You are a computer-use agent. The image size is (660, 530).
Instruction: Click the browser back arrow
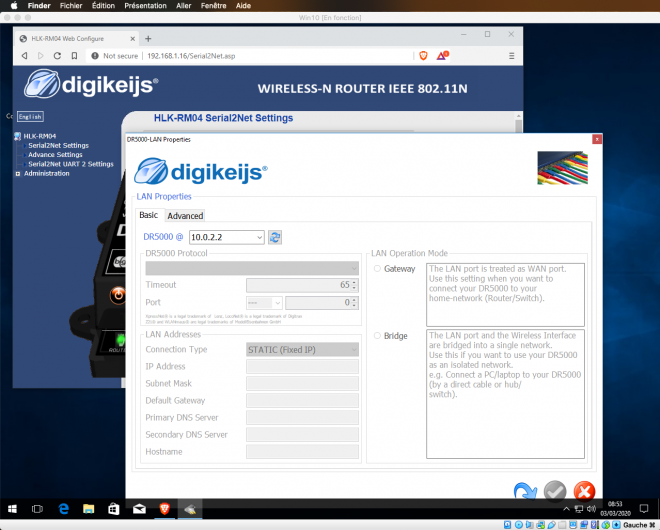point(24,56)
